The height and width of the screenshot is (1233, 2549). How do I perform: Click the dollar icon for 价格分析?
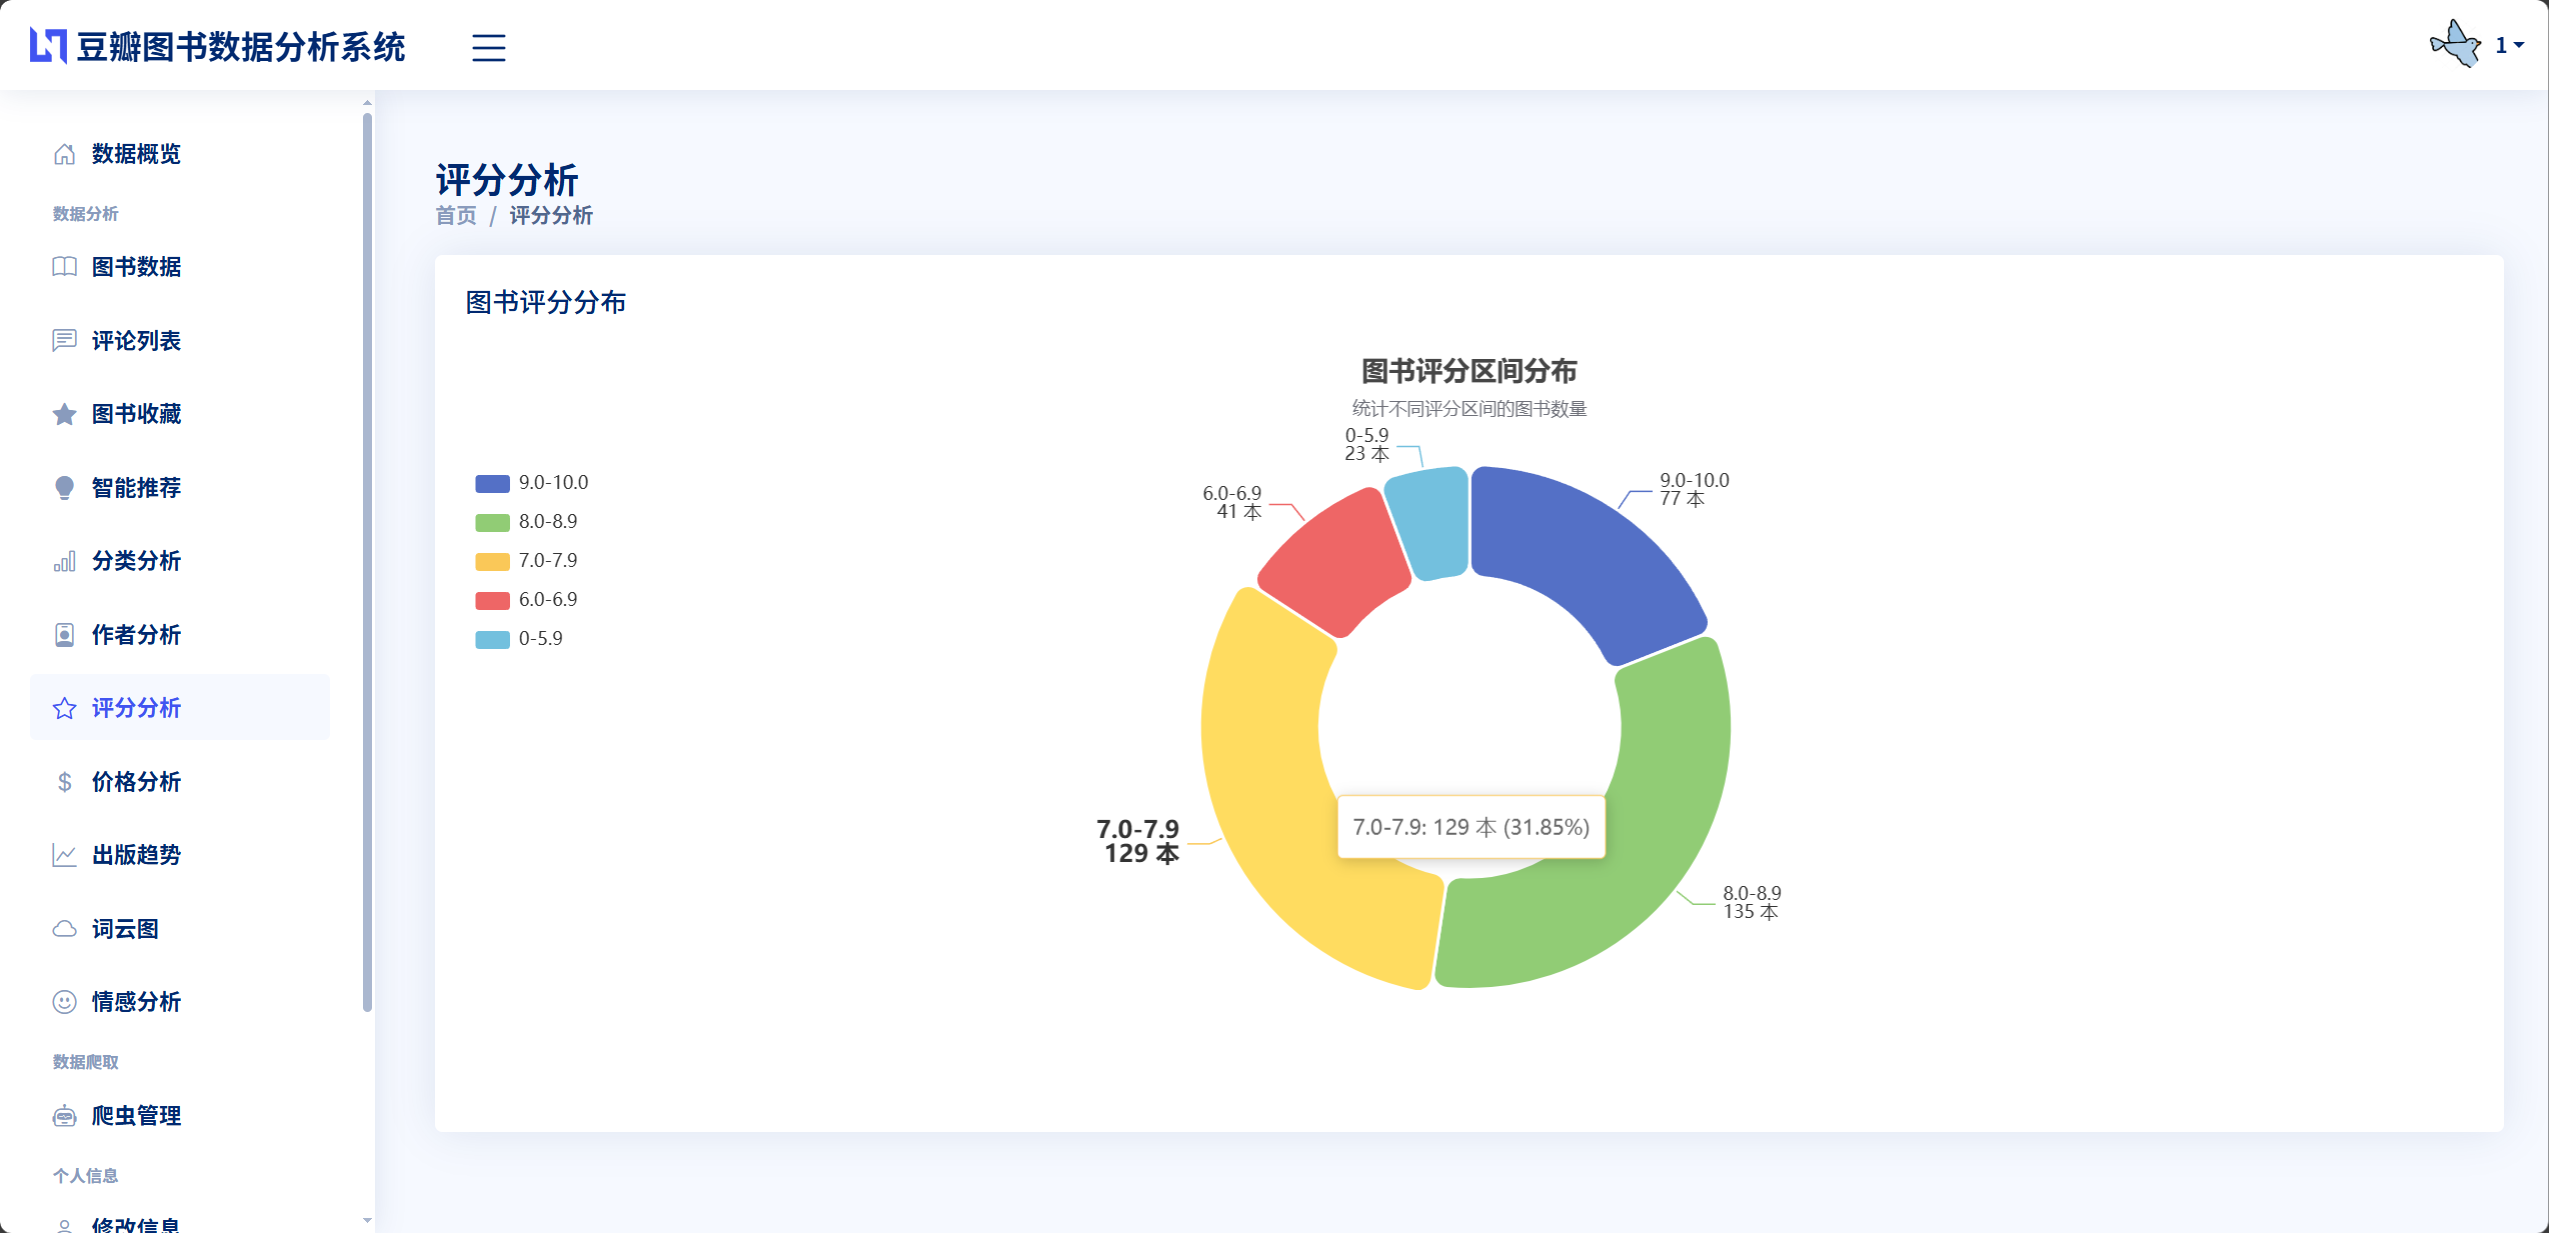[x=64, y=782]
